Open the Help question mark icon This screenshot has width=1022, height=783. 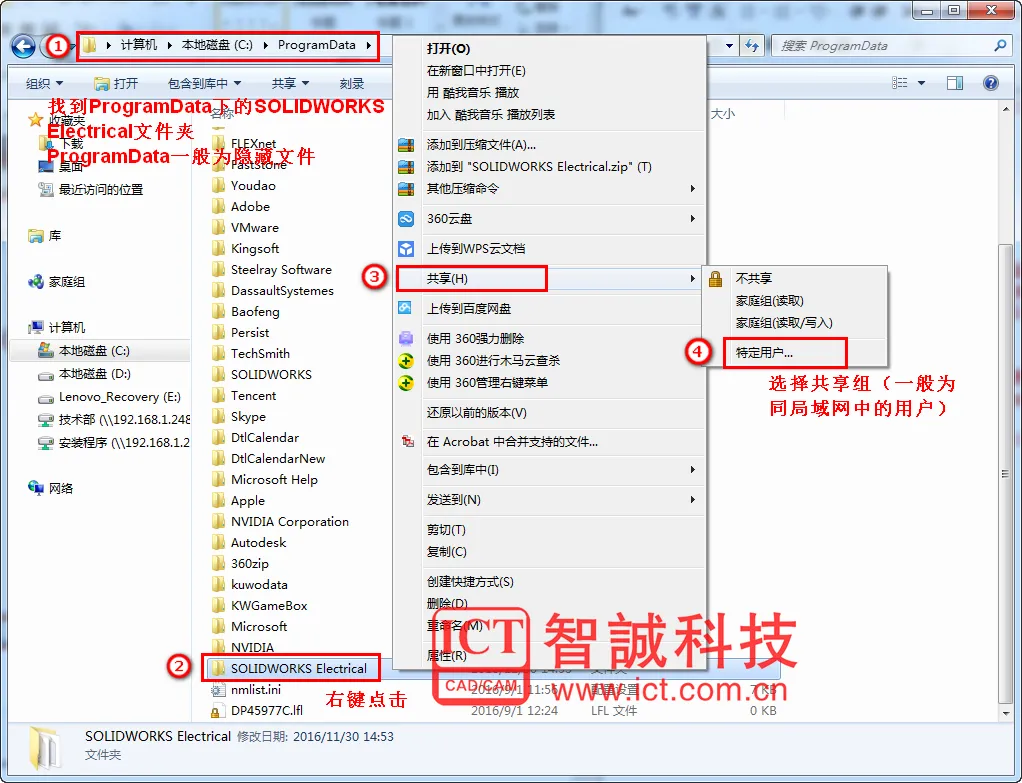coord(990,83)
